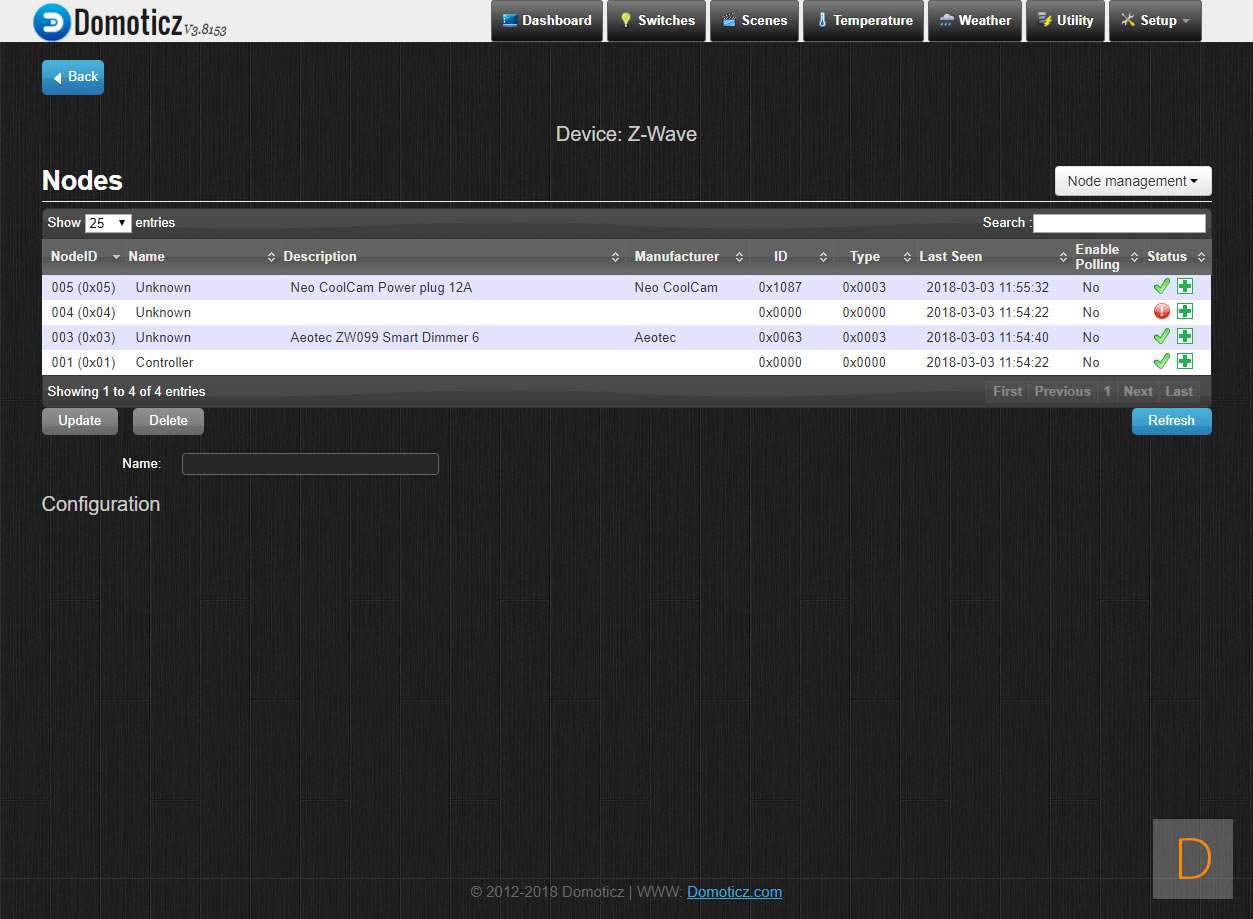Image resolution: width=1253 pixels, height=919 pixels.
Task: Click the red error status icon for node 004
Action: 1161,312
